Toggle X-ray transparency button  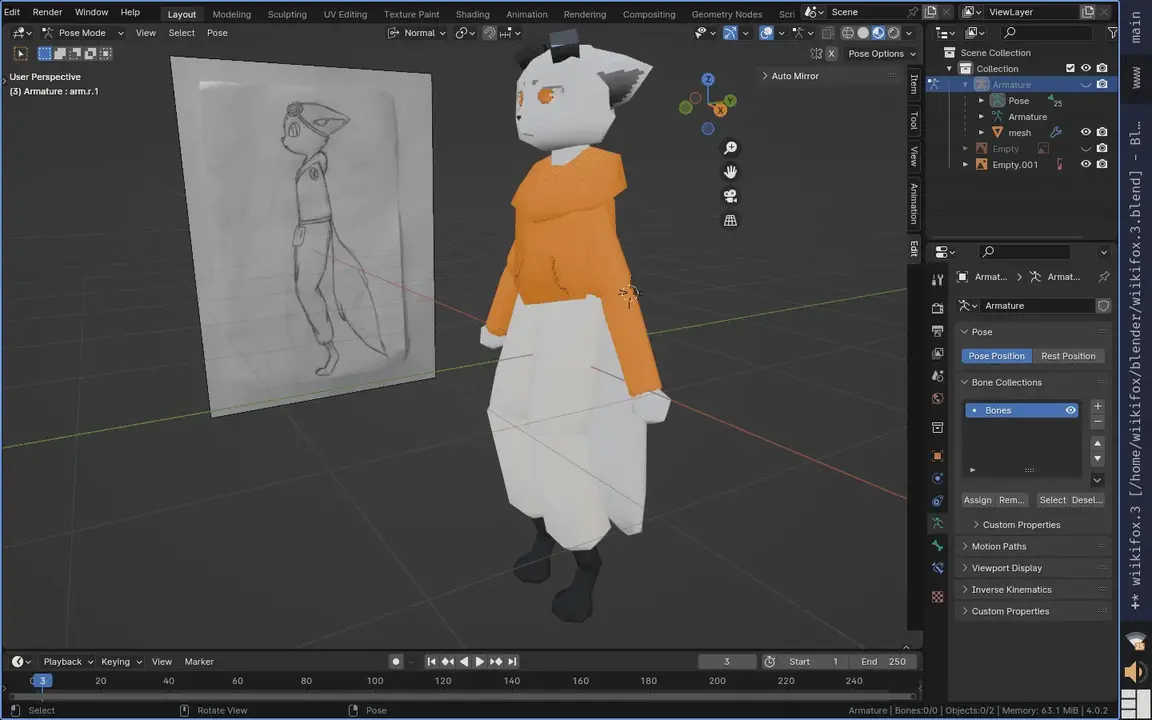[828, 33]
